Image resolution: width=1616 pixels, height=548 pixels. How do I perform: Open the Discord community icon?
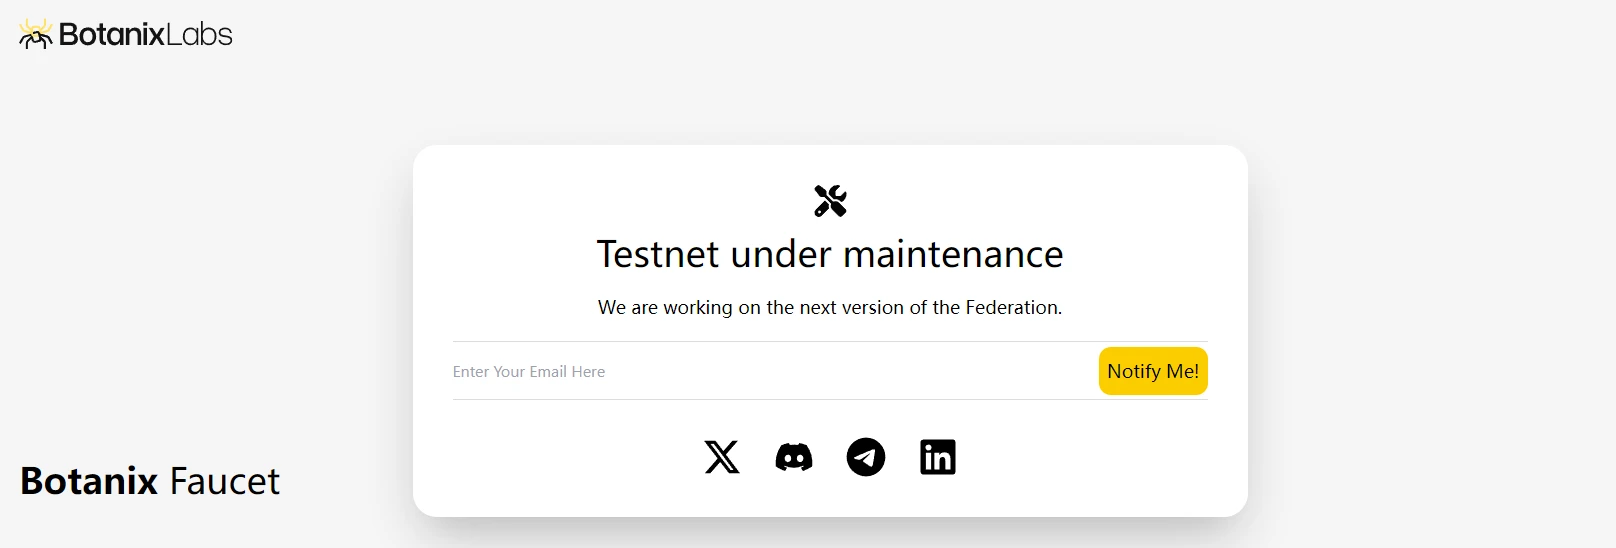794,457
